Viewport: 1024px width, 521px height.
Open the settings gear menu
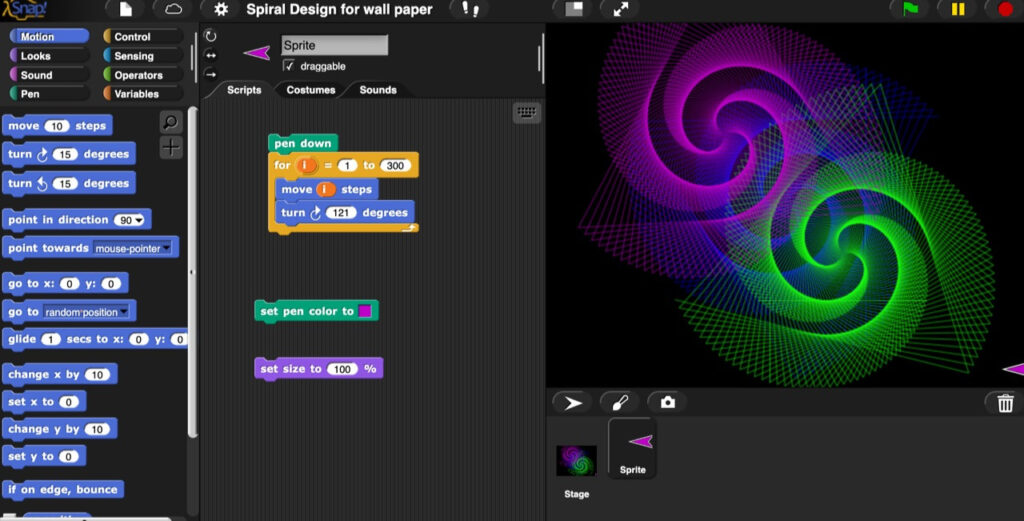pos(221,9)
